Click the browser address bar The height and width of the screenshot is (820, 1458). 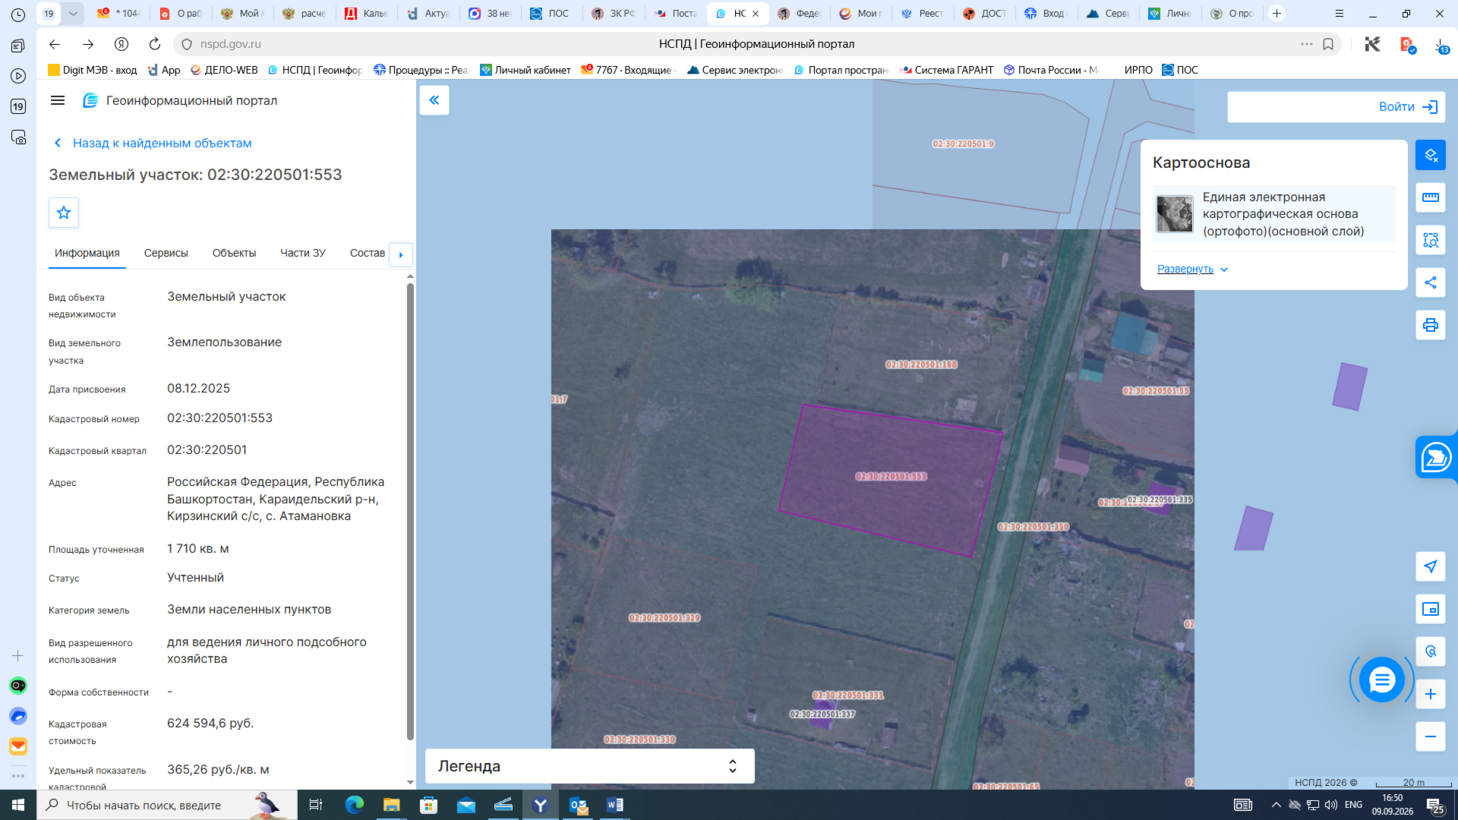coord(756,44)
